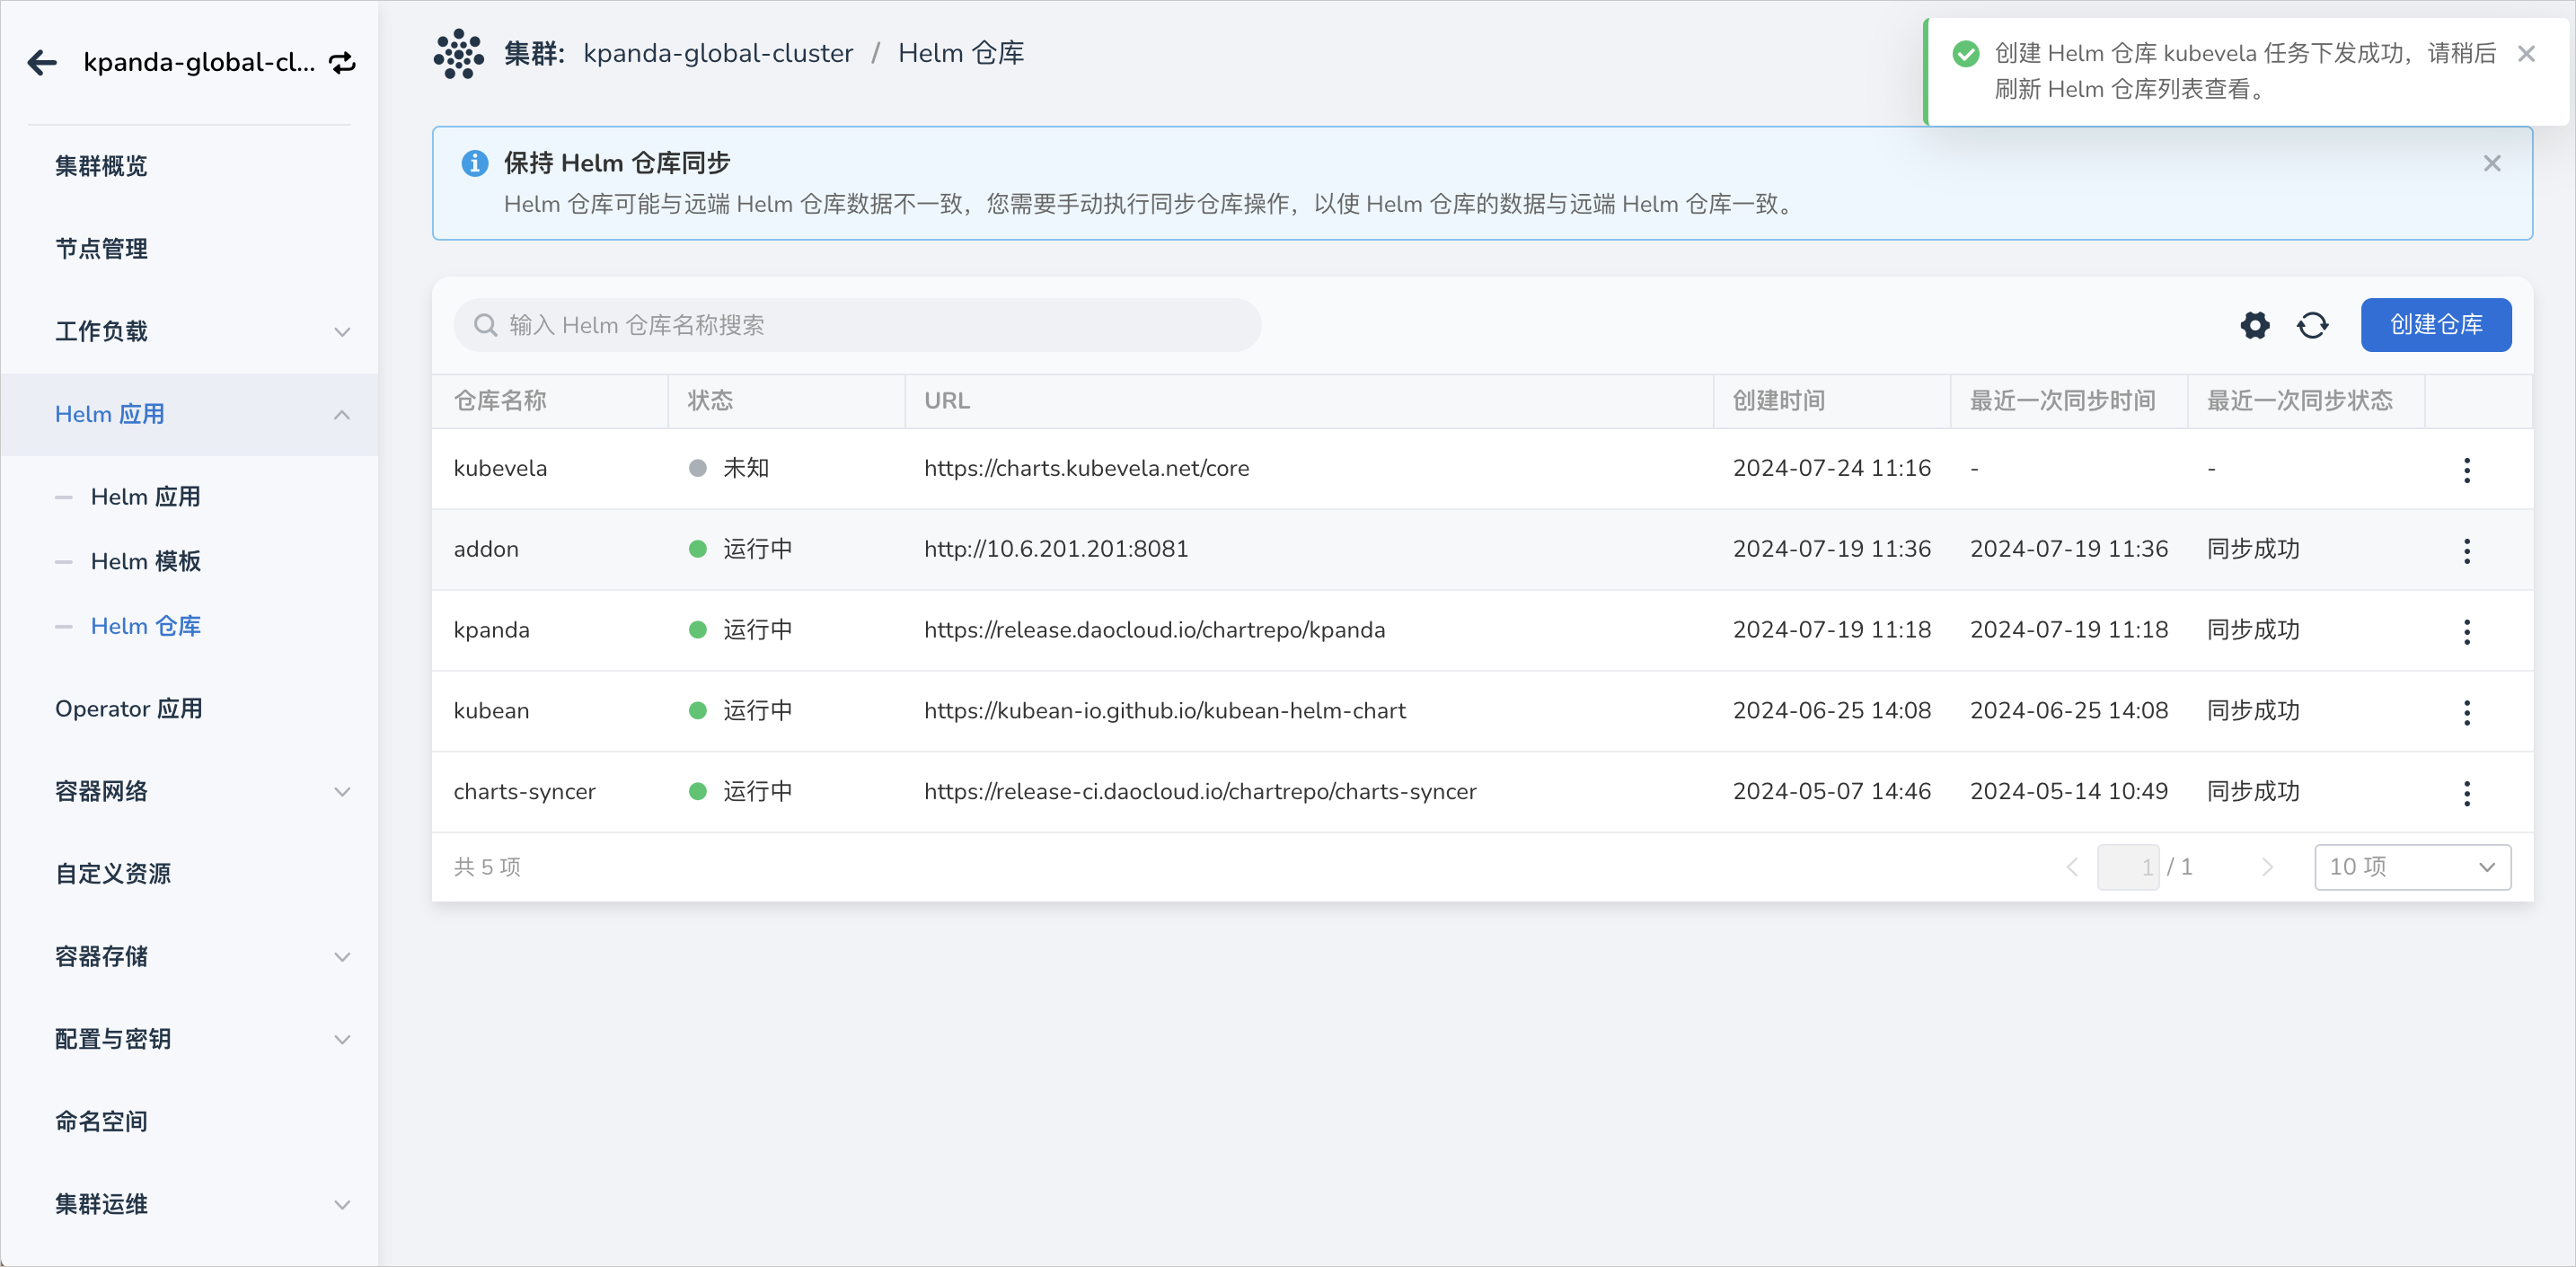Image resolution: width=2576 pixels, height=1267 pixels.
Task: Click kpanda-global-cluster in the breadcrumb
Action: pyautogui.click(x=718, y=53)
